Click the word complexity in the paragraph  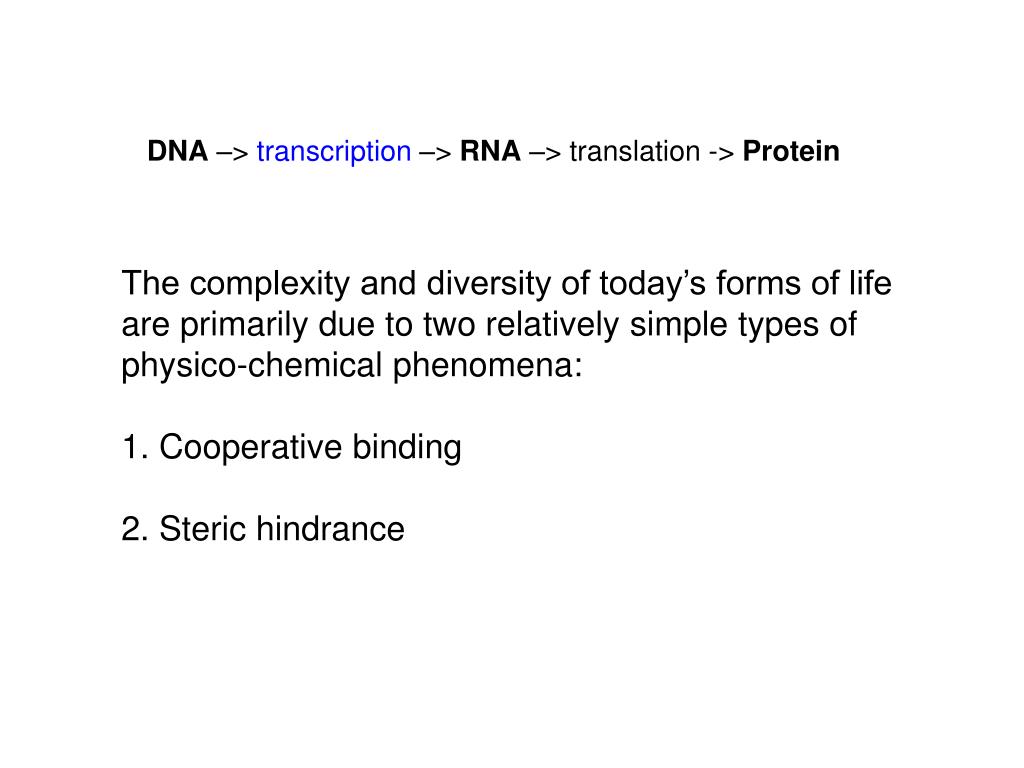pos(270,285)
